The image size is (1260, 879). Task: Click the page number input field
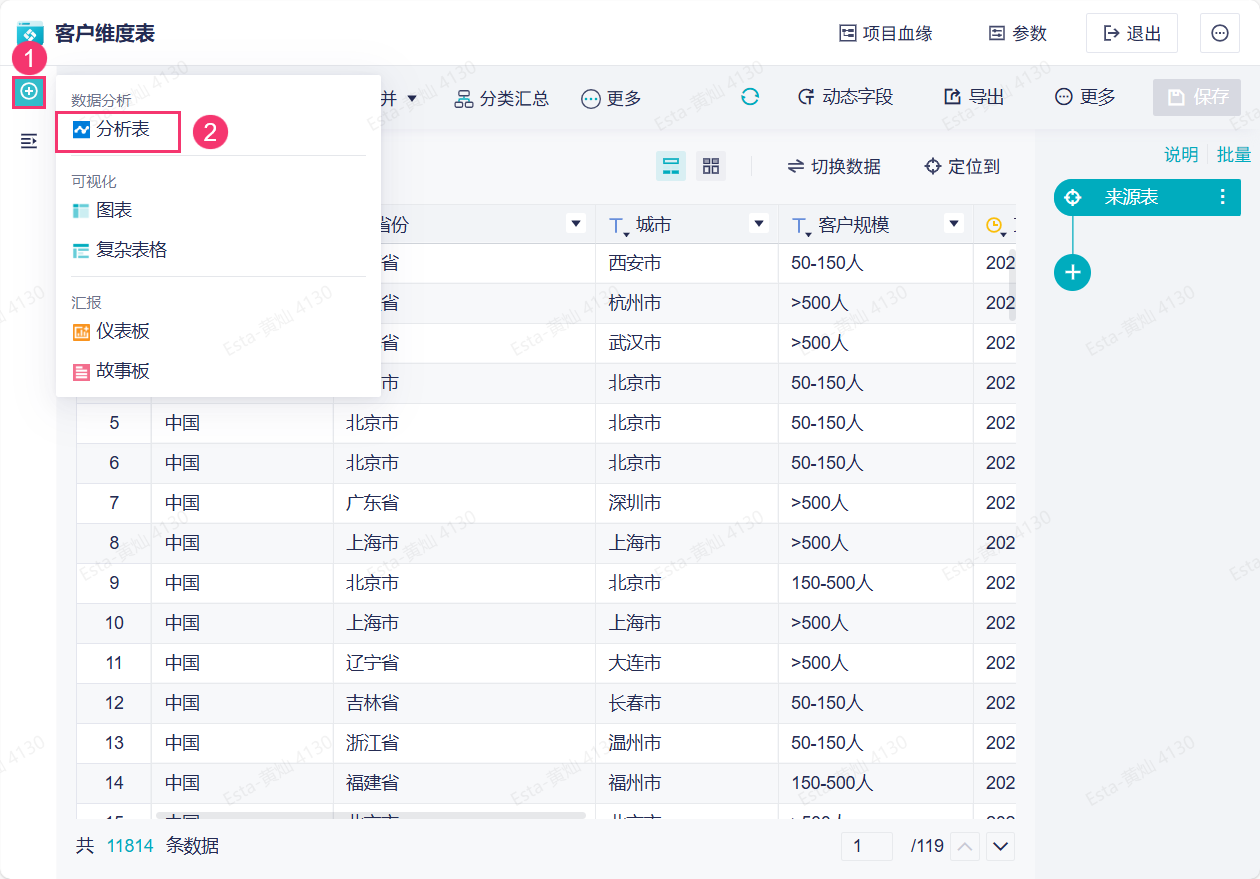(866, 846)
